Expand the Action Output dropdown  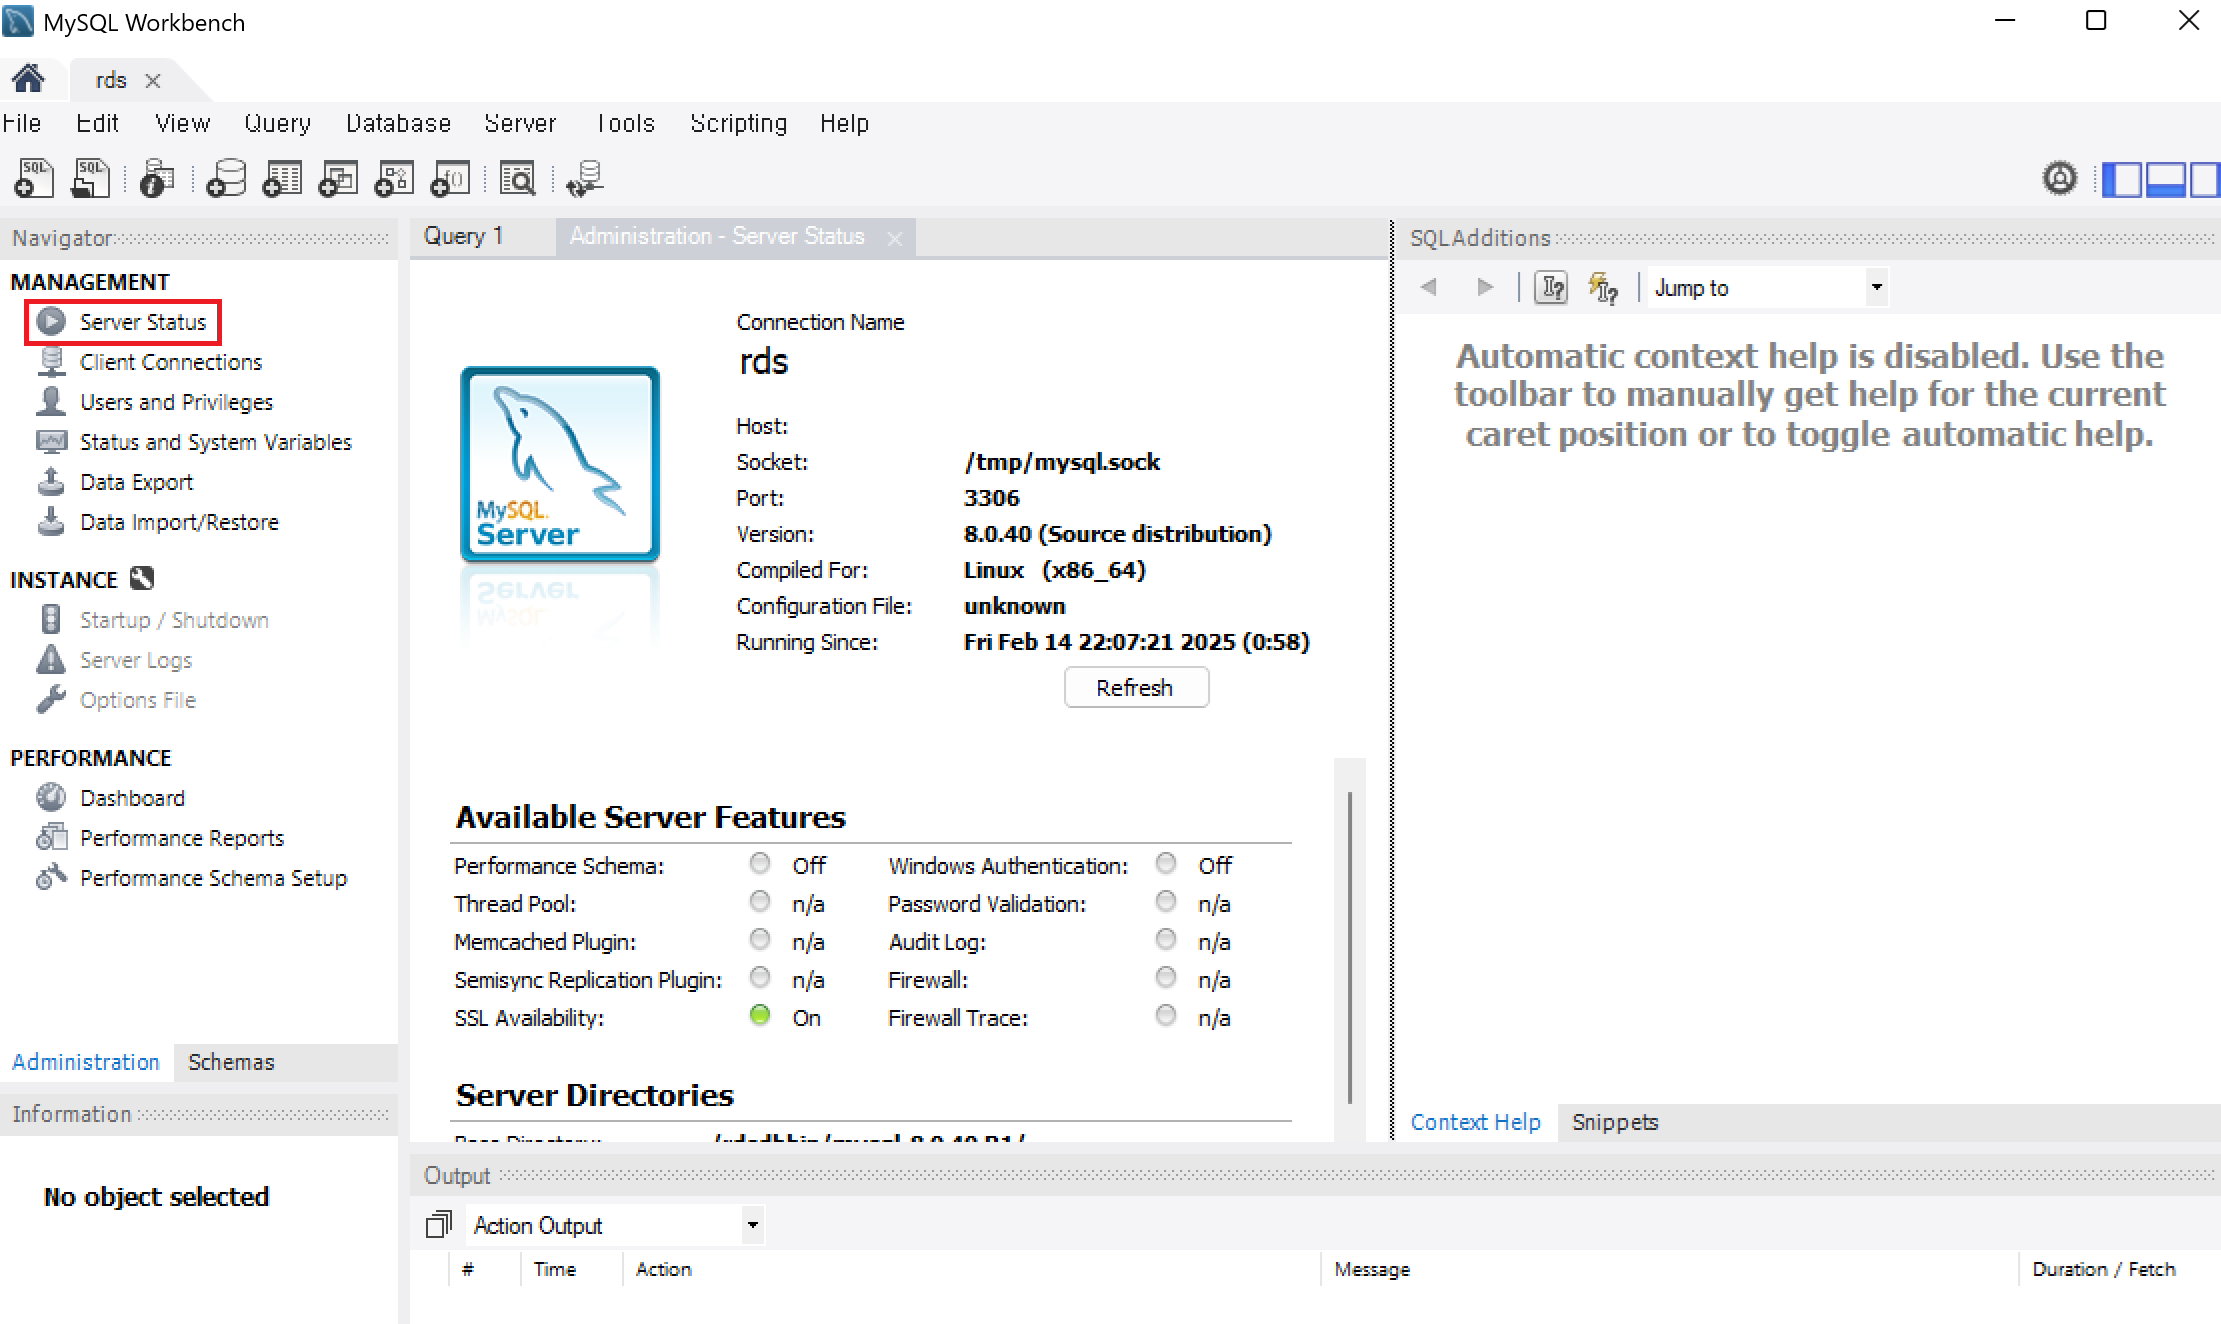[752, 1225]
